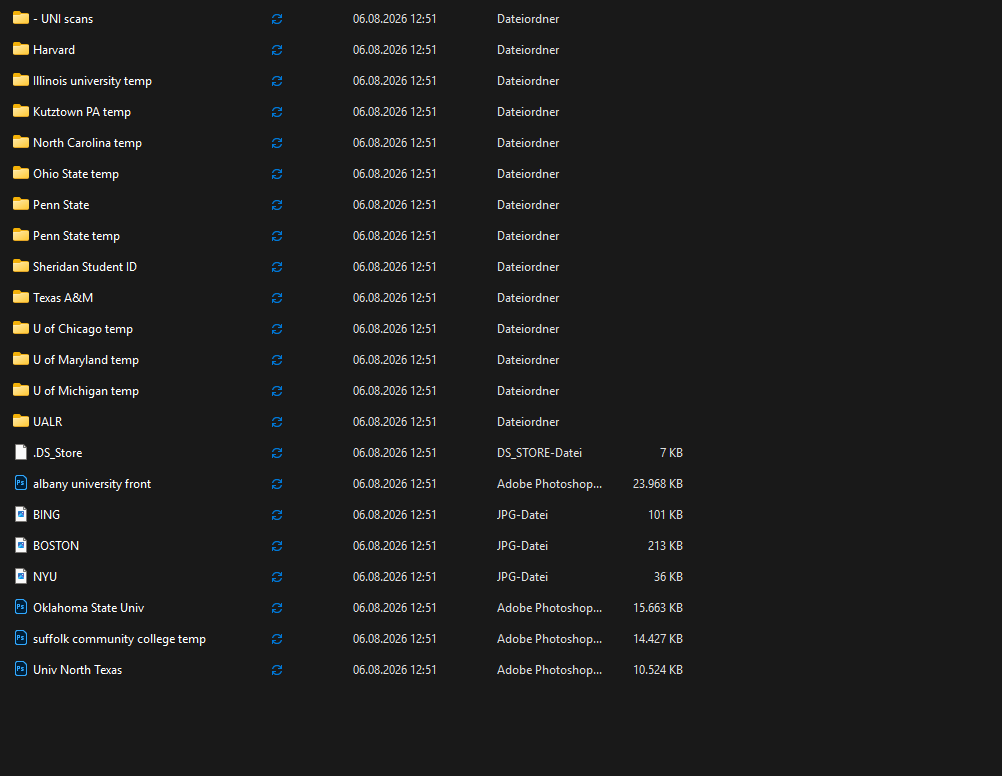Select the Sheridan Student ID folder icon
This screenshot has height=776, width=1002.
tap(20, 266)
